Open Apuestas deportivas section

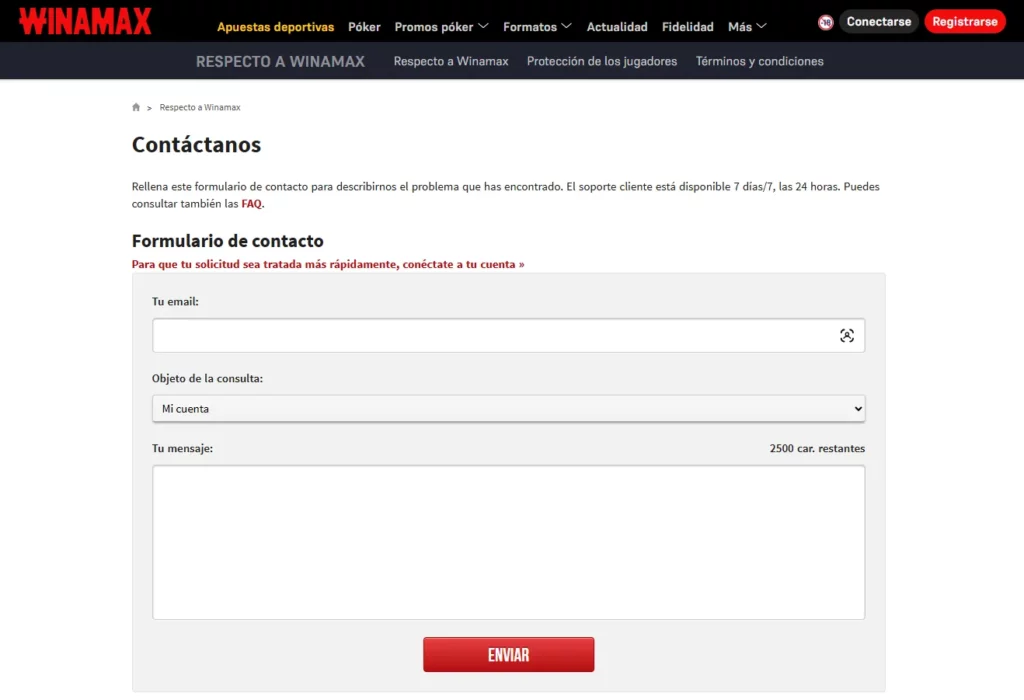(x=276, y=27)
